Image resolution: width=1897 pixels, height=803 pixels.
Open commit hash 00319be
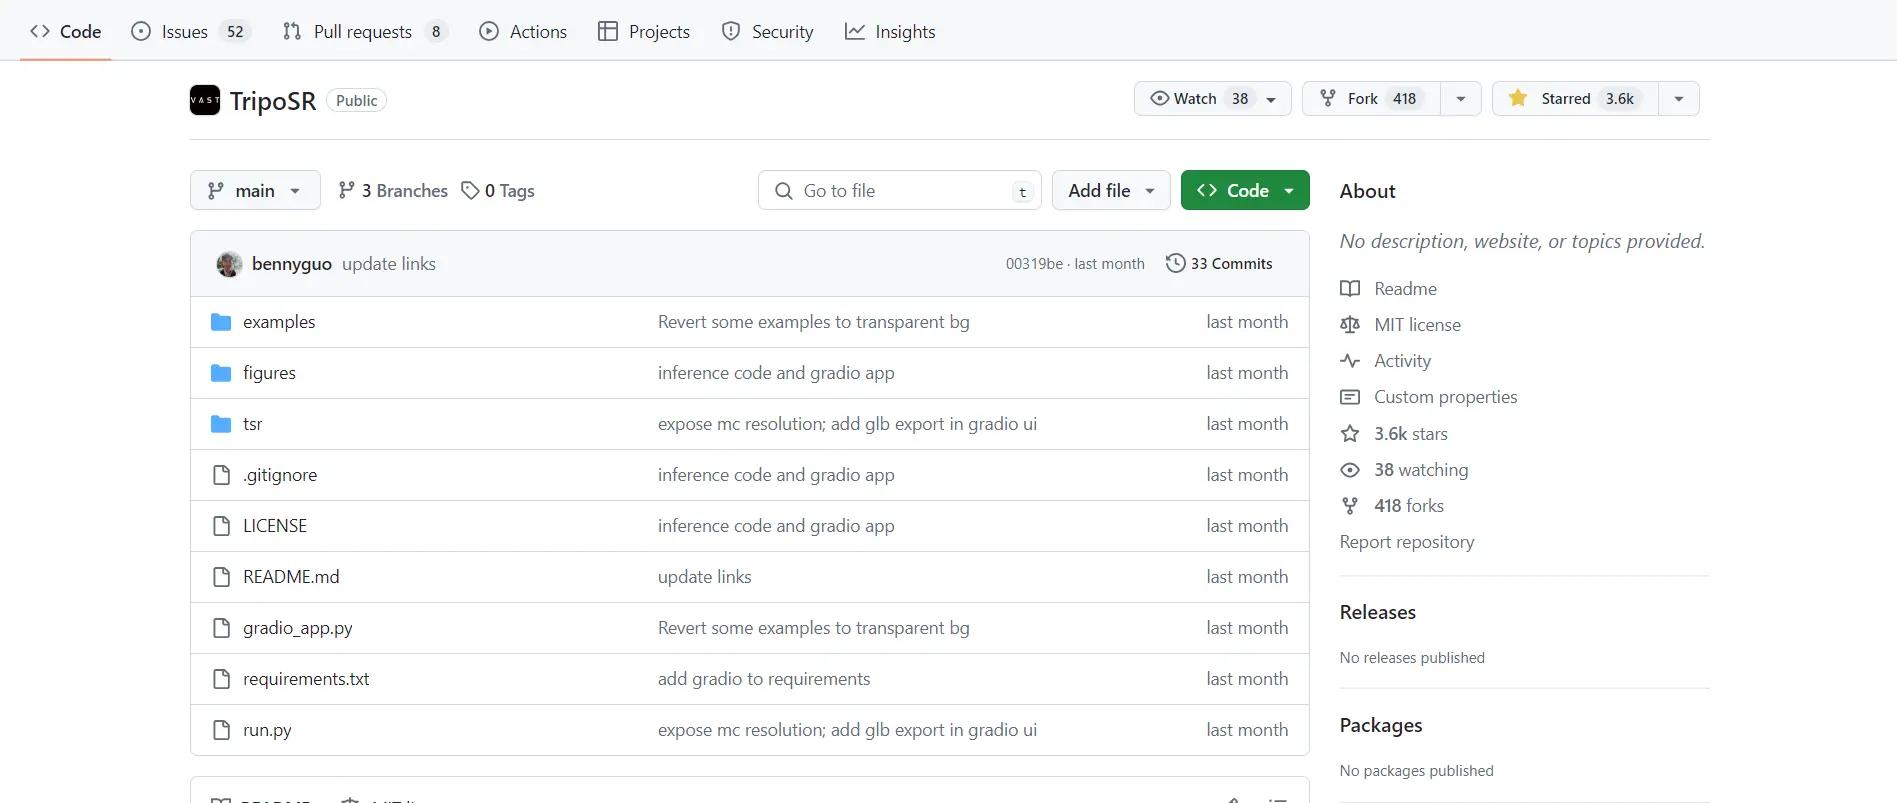point(1034,264)
